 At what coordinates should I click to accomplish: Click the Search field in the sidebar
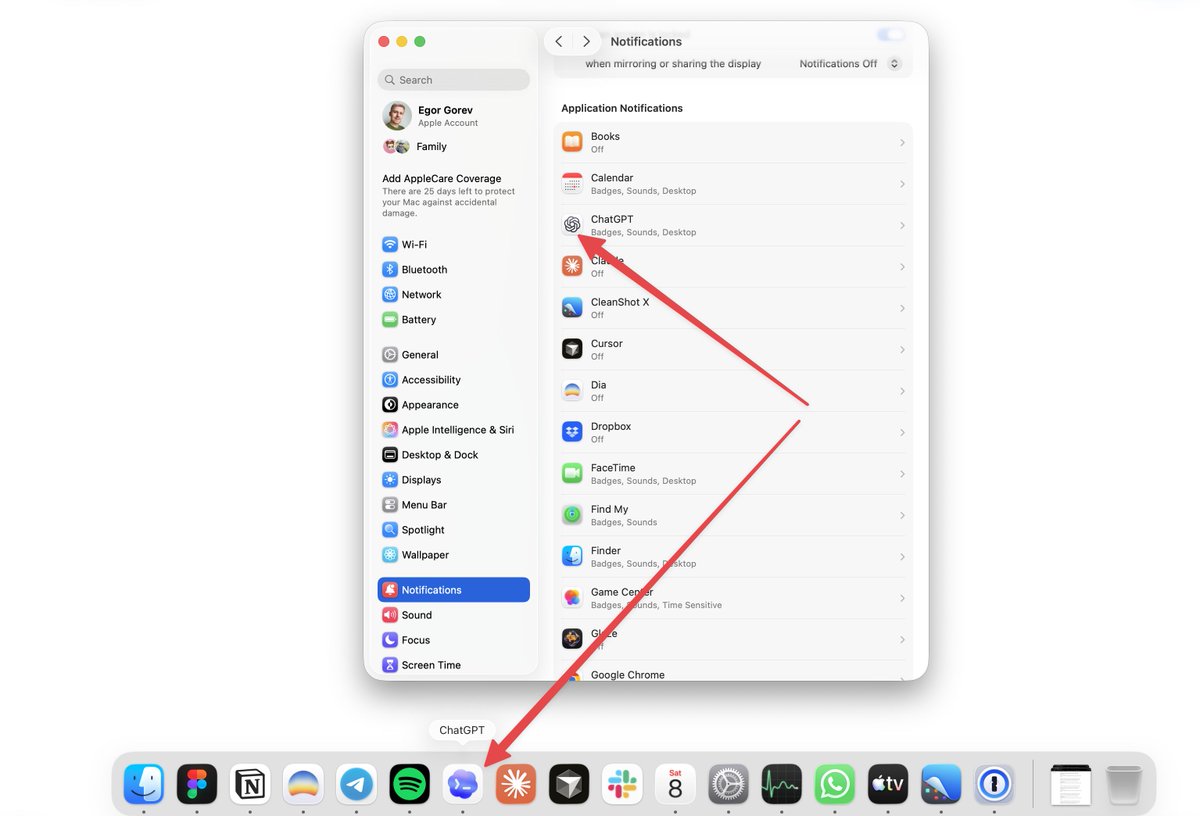[x=453, y=80]
